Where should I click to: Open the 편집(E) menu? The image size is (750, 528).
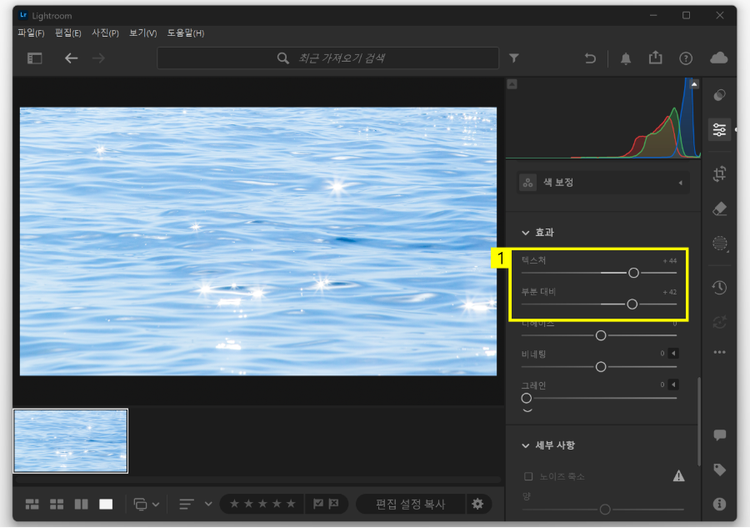tap(68, 33)
